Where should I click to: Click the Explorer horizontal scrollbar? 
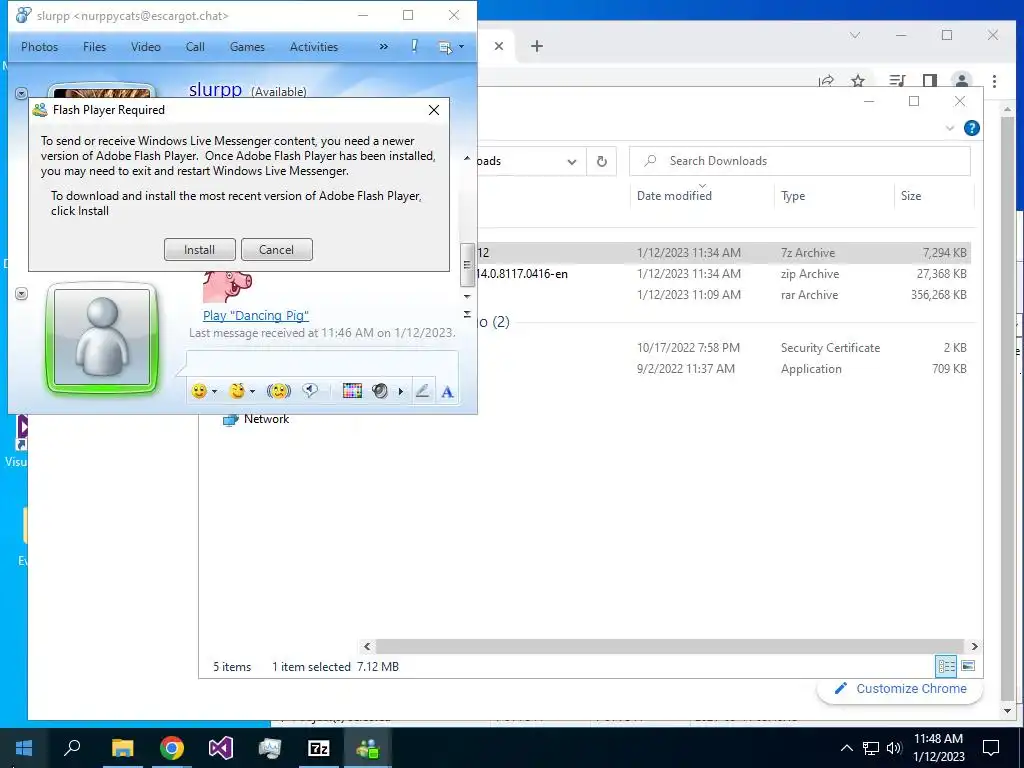pos(669,647)
